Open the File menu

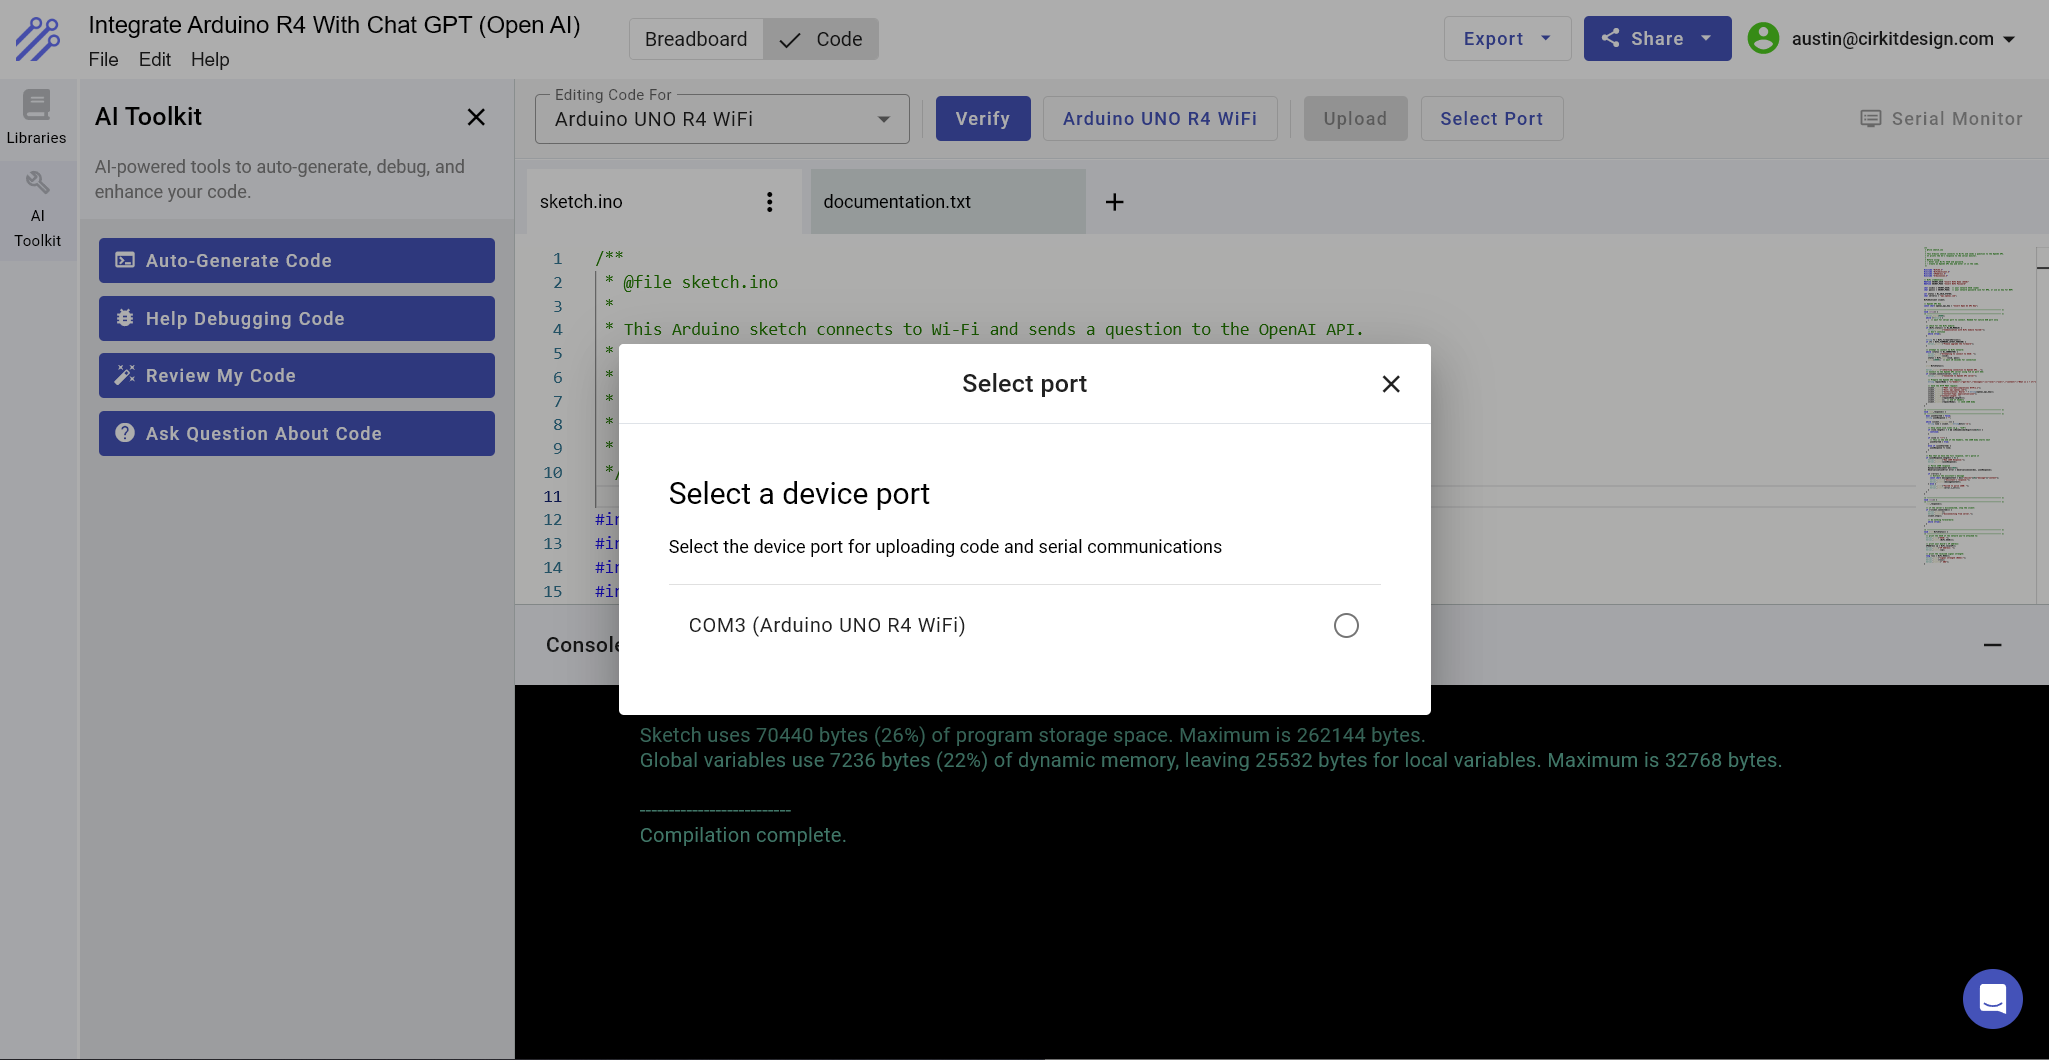click(x=103, y=59)
